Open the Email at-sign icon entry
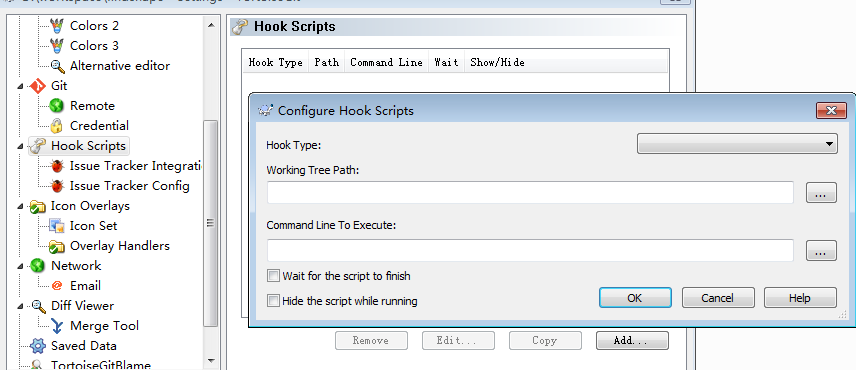 pyautogui.click(x=56, y=286)
